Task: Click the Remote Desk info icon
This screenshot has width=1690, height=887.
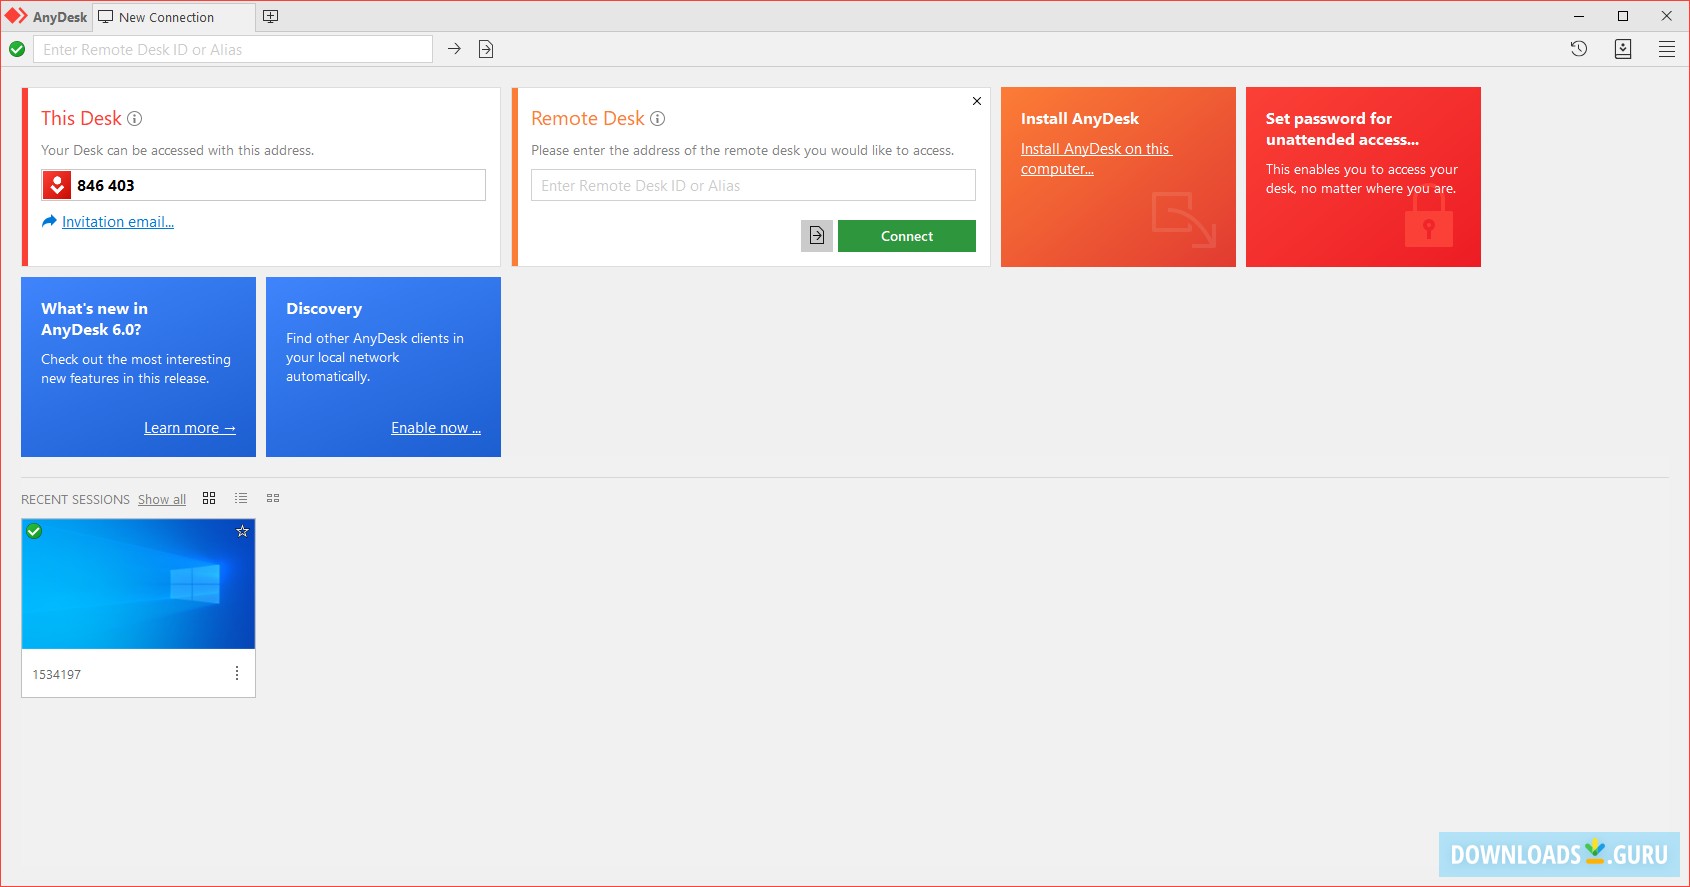Action: point(657,118)
